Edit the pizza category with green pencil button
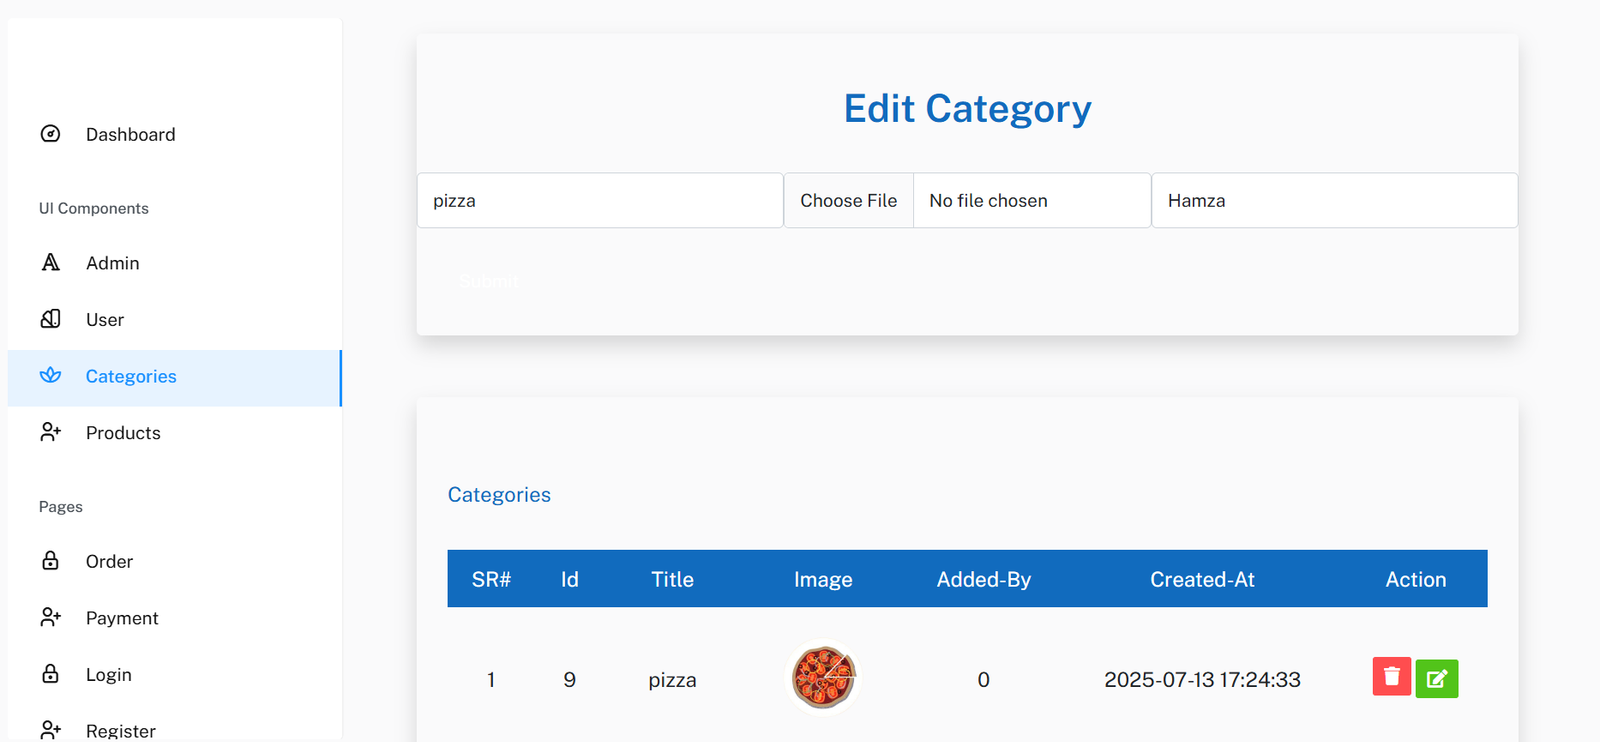 pyautogui.click(x=1437, y=679)
